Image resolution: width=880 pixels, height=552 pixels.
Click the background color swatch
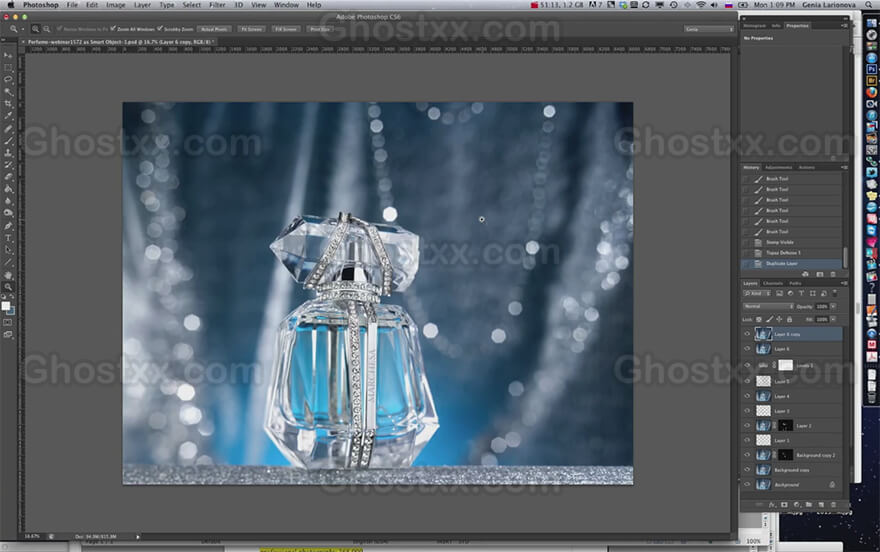[11, 310]
